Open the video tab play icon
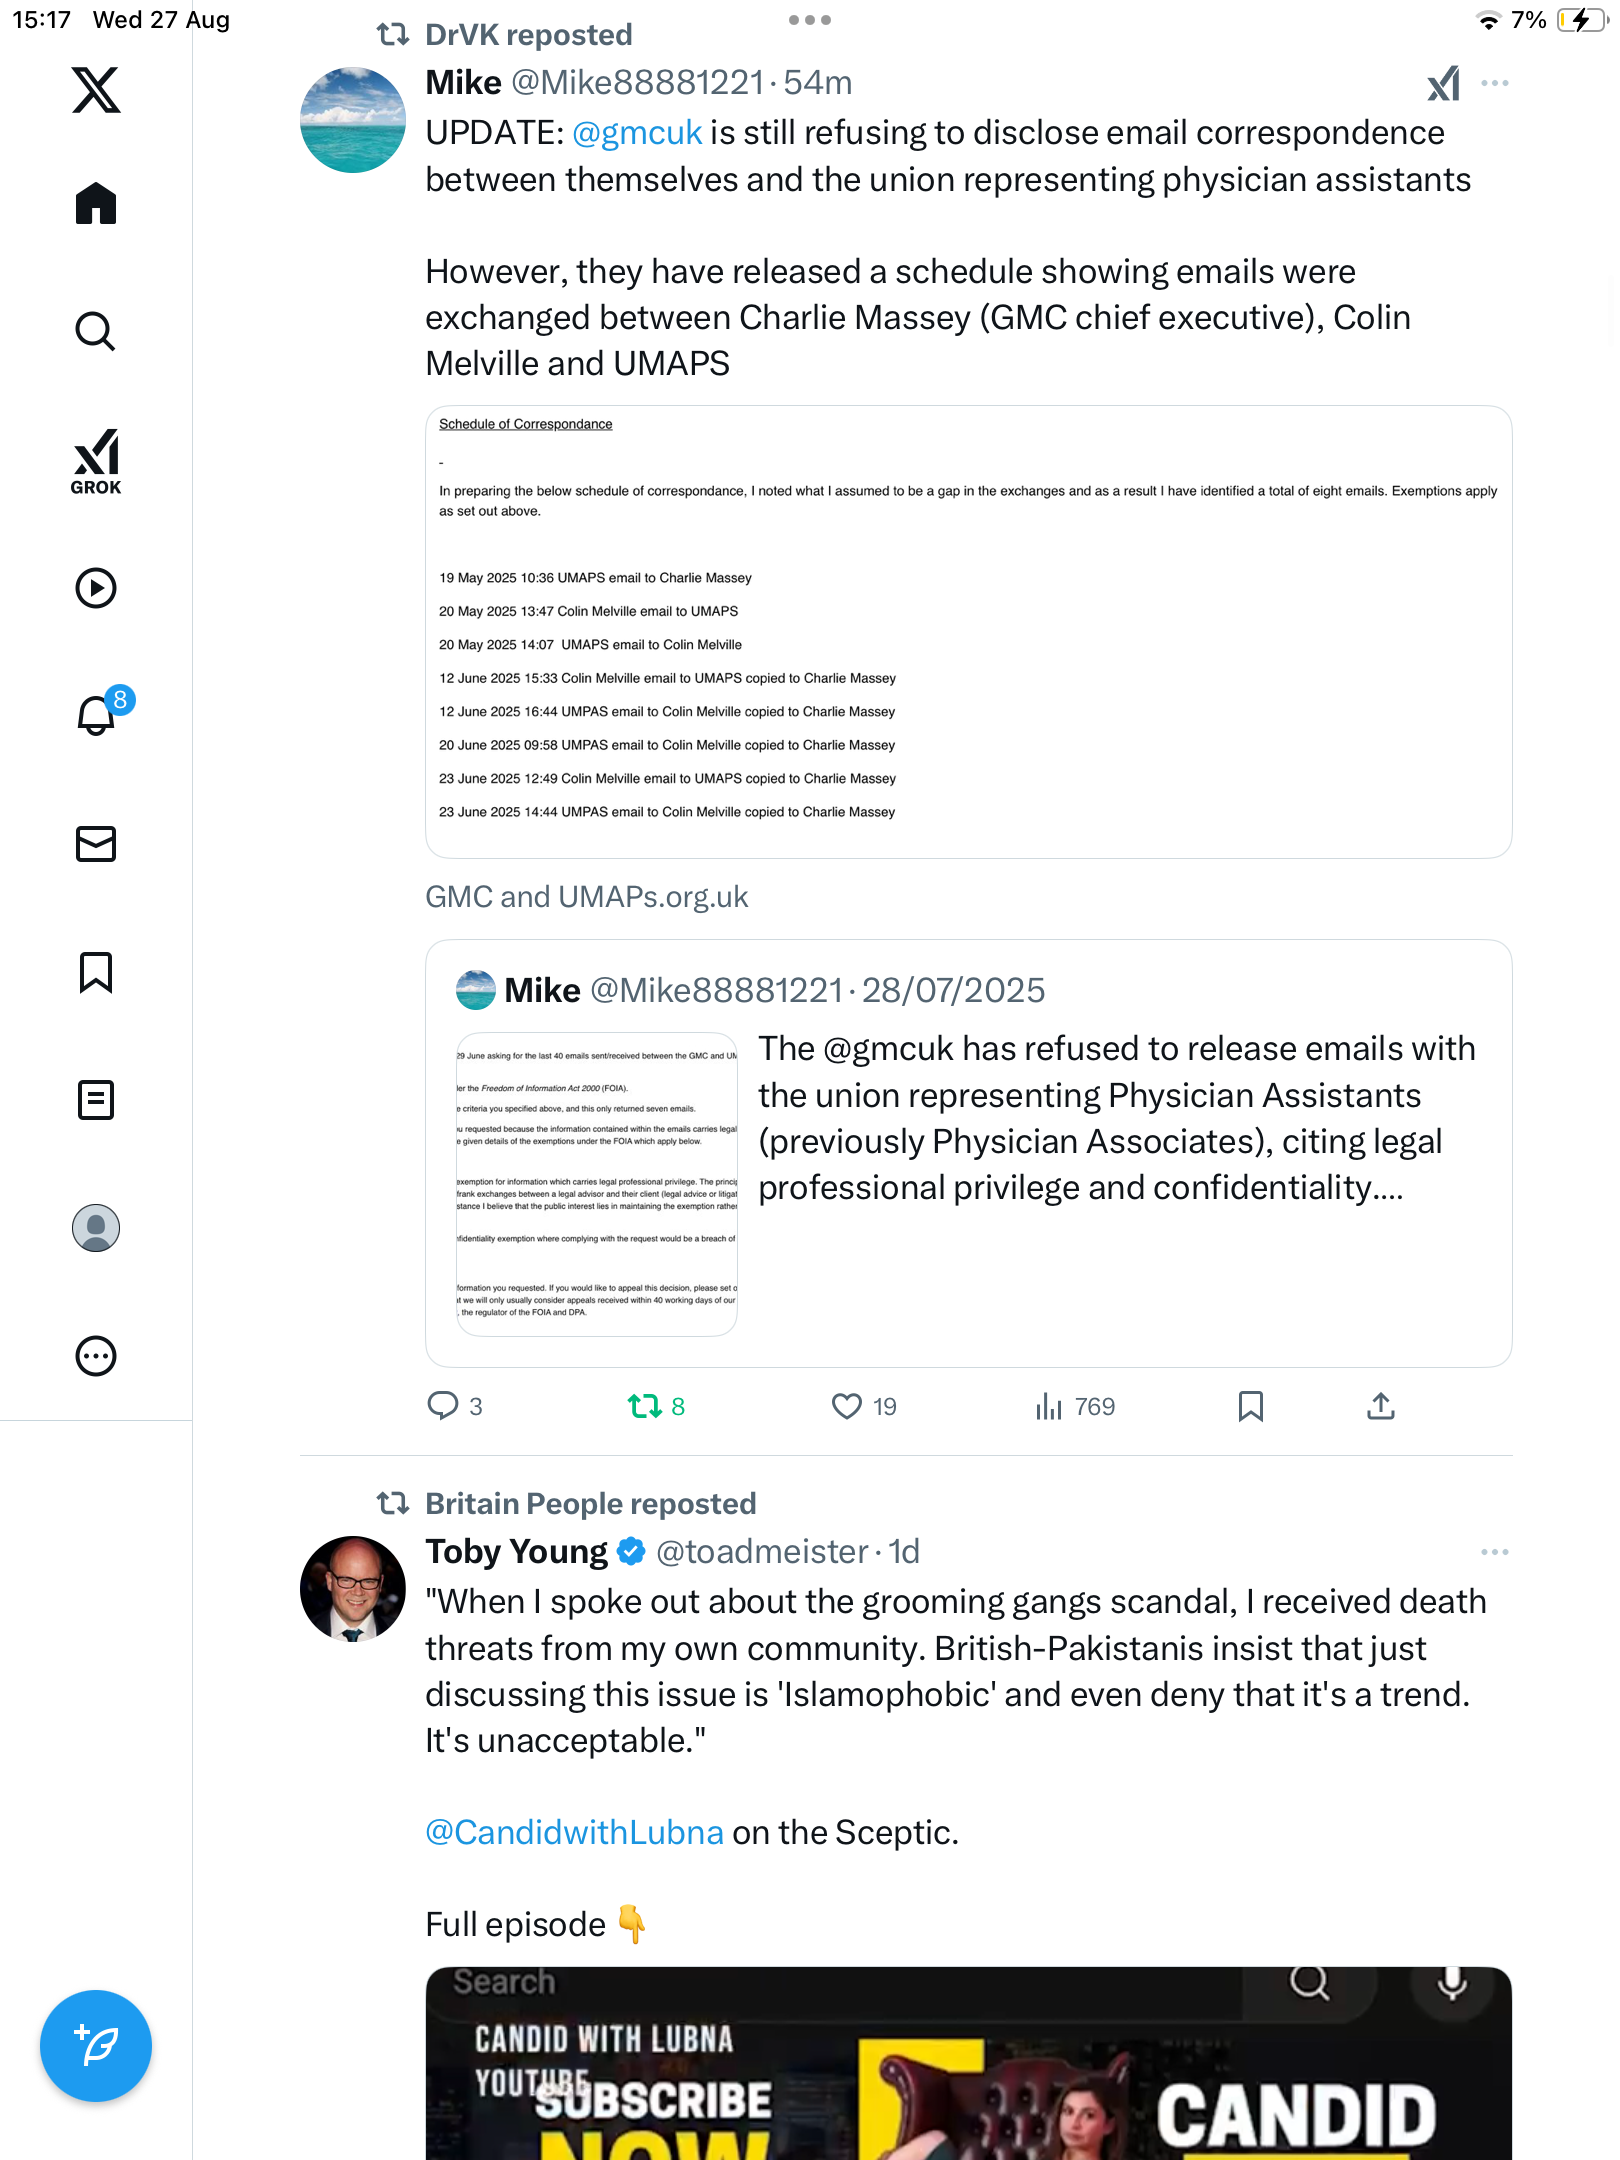The height and width of the screenshot is (2160, 1620). coord(96,588)
